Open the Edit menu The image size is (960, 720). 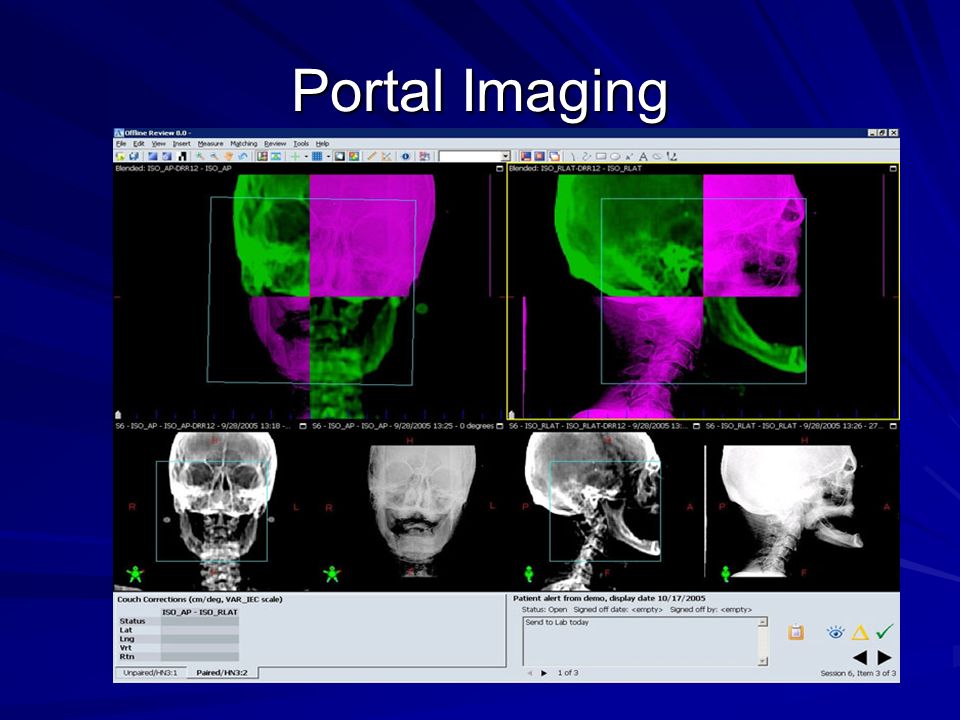138,144
